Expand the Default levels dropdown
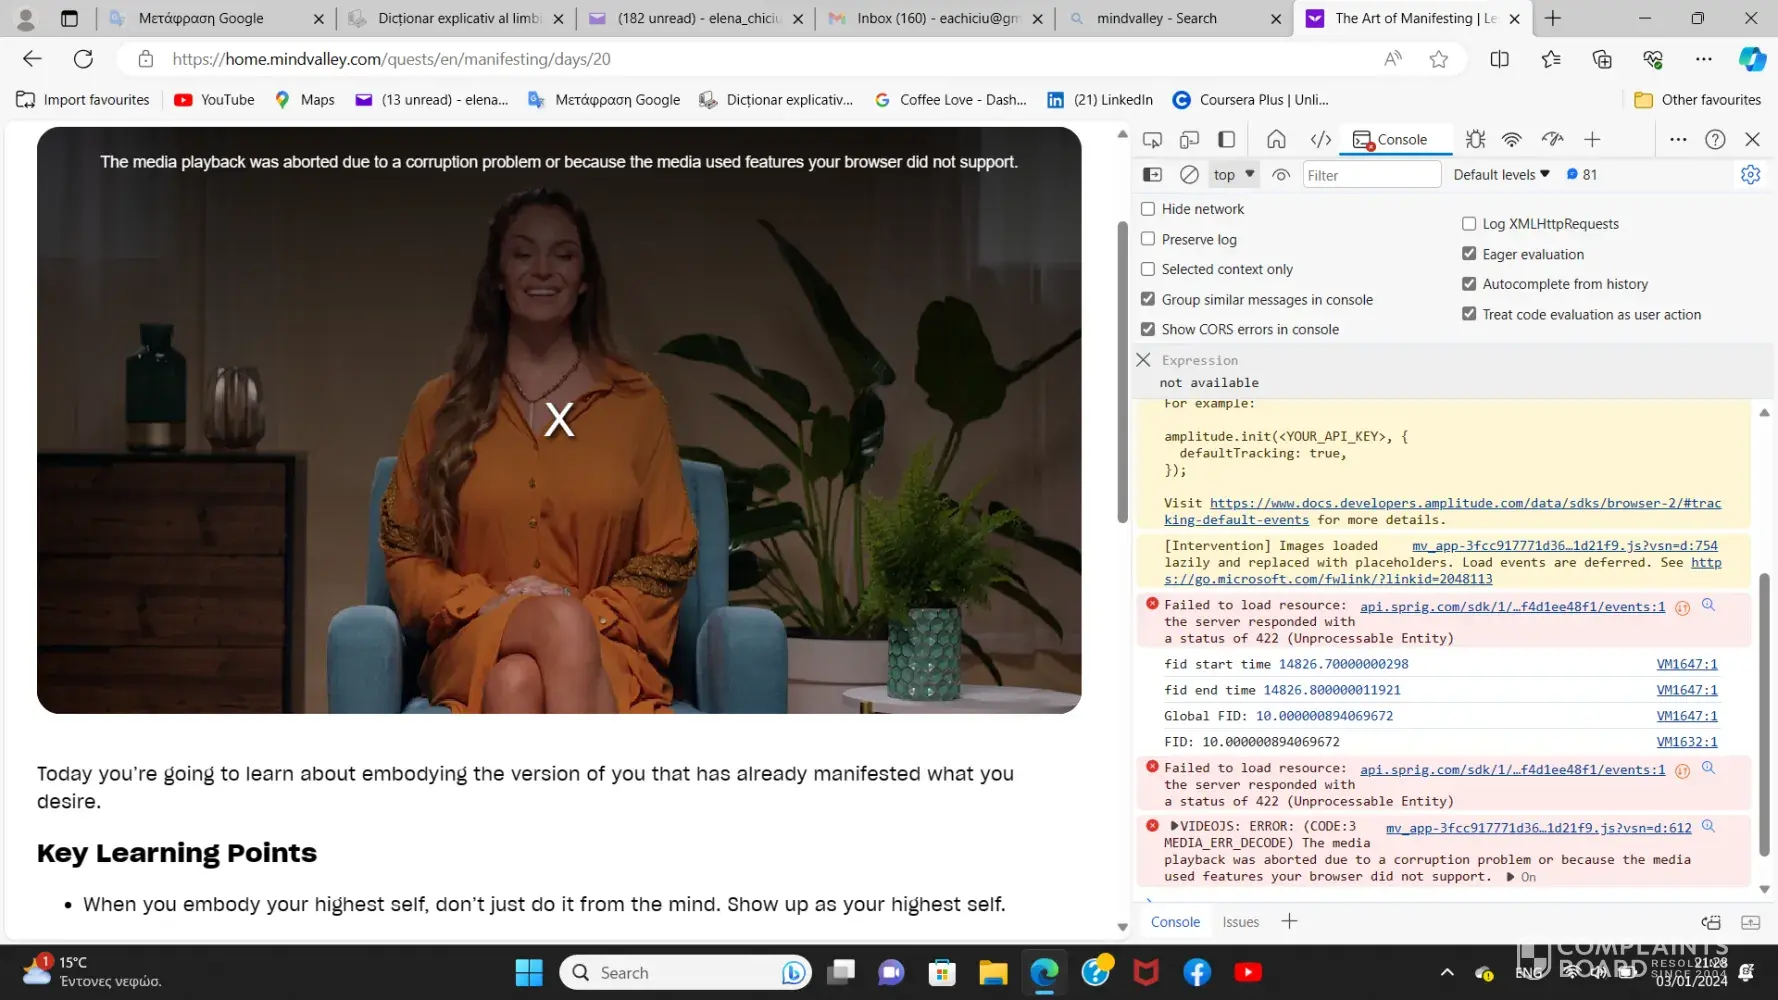The width and height of the screenshot is (1778, 1000). pyautogui.click(x=1501, y=175)
